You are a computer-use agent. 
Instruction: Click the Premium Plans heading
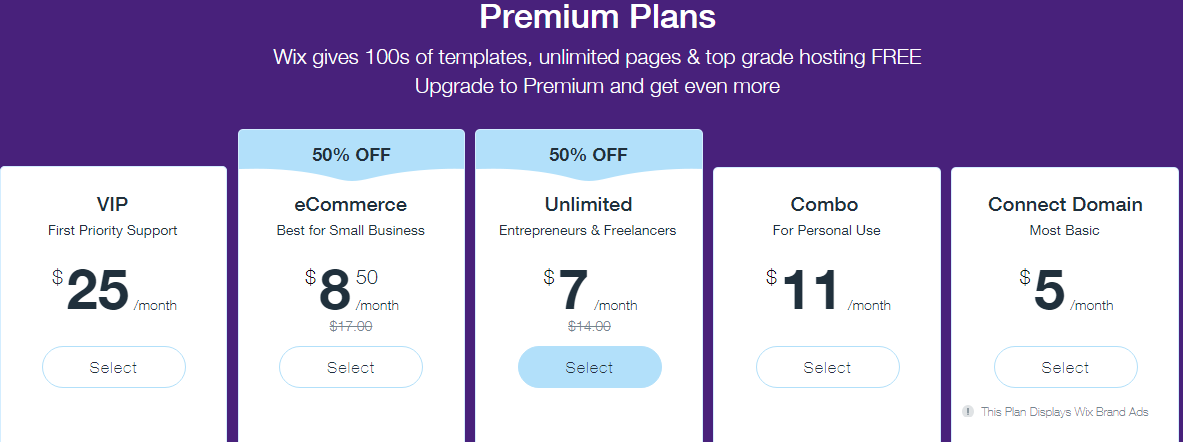click(598, 17)
